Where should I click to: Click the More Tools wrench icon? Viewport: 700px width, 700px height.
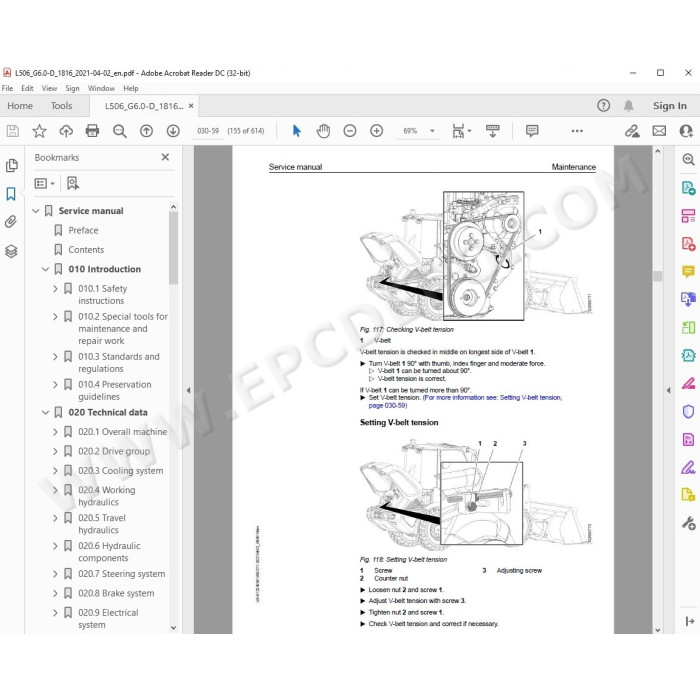click(688, 523)
